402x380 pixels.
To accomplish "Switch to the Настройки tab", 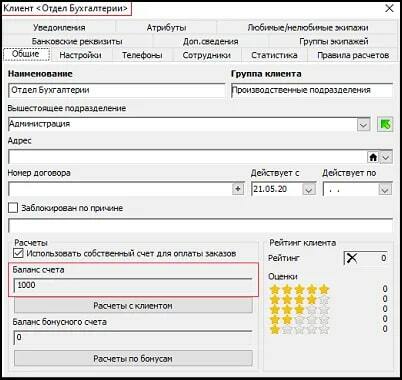I will 80,55.
